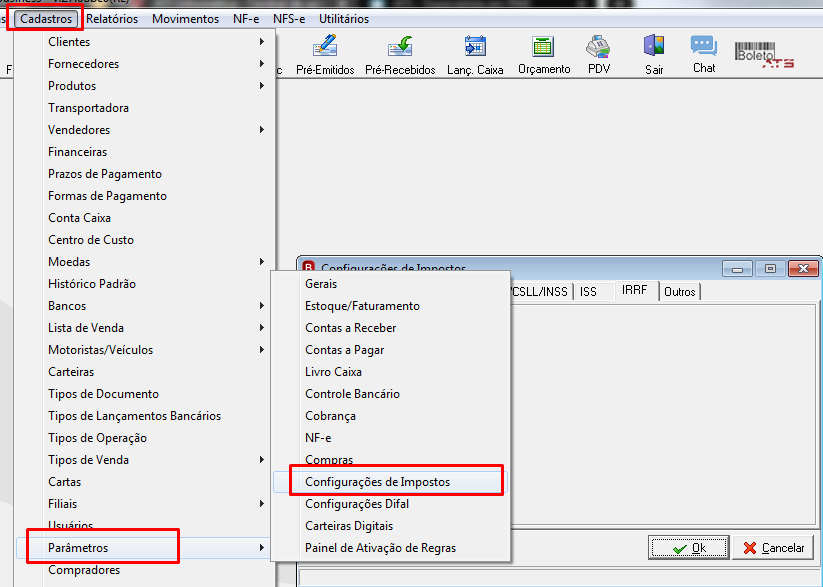Expand the Motoristas/Veículos submenu
Viewport: 823px width, 587px height.
click(x=145, y=350)
